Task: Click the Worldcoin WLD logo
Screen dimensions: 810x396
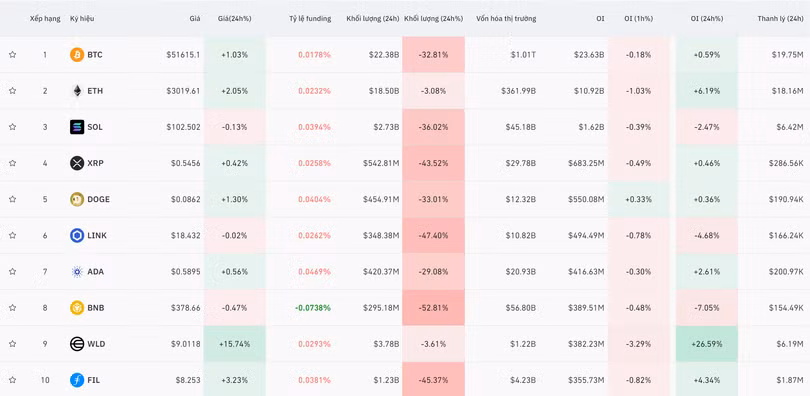Action: (77, 344)
